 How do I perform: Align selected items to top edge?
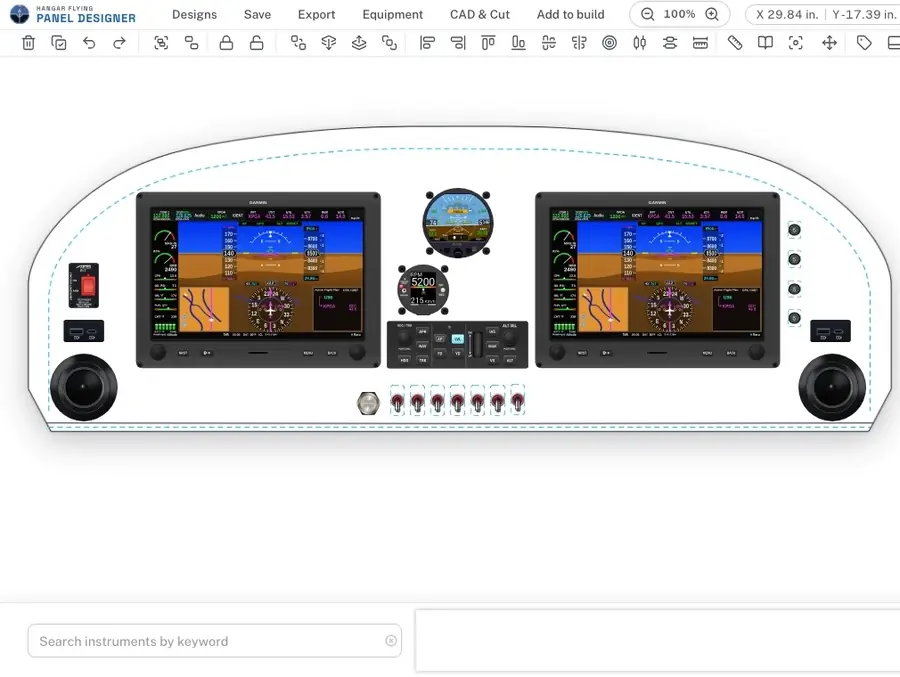click(488, 43)
